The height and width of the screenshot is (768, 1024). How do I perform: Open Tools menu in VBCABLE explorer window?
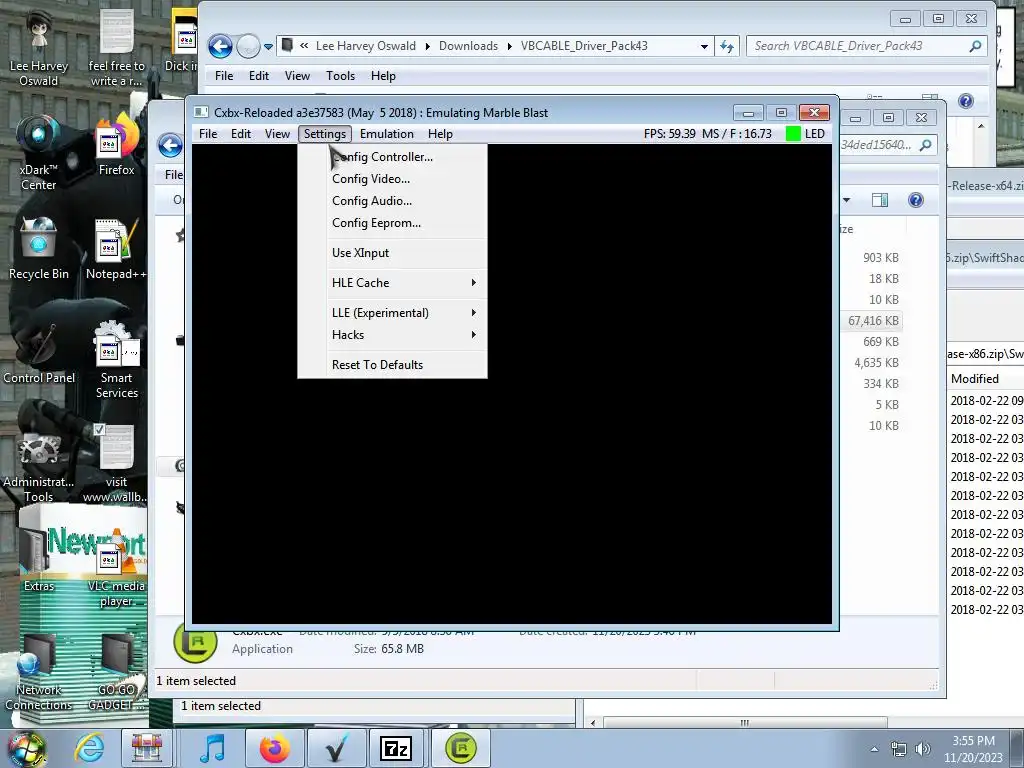[x=340, y=76]
